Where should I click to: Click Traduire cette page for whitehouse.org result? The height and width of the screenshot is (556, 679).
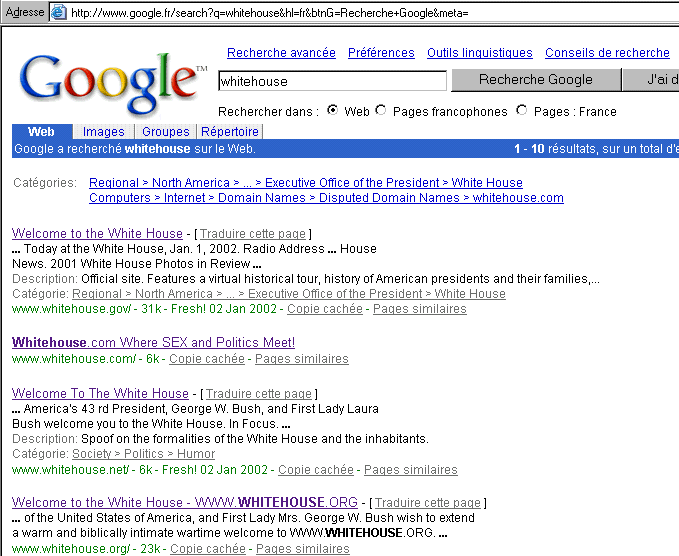[428, 503]
